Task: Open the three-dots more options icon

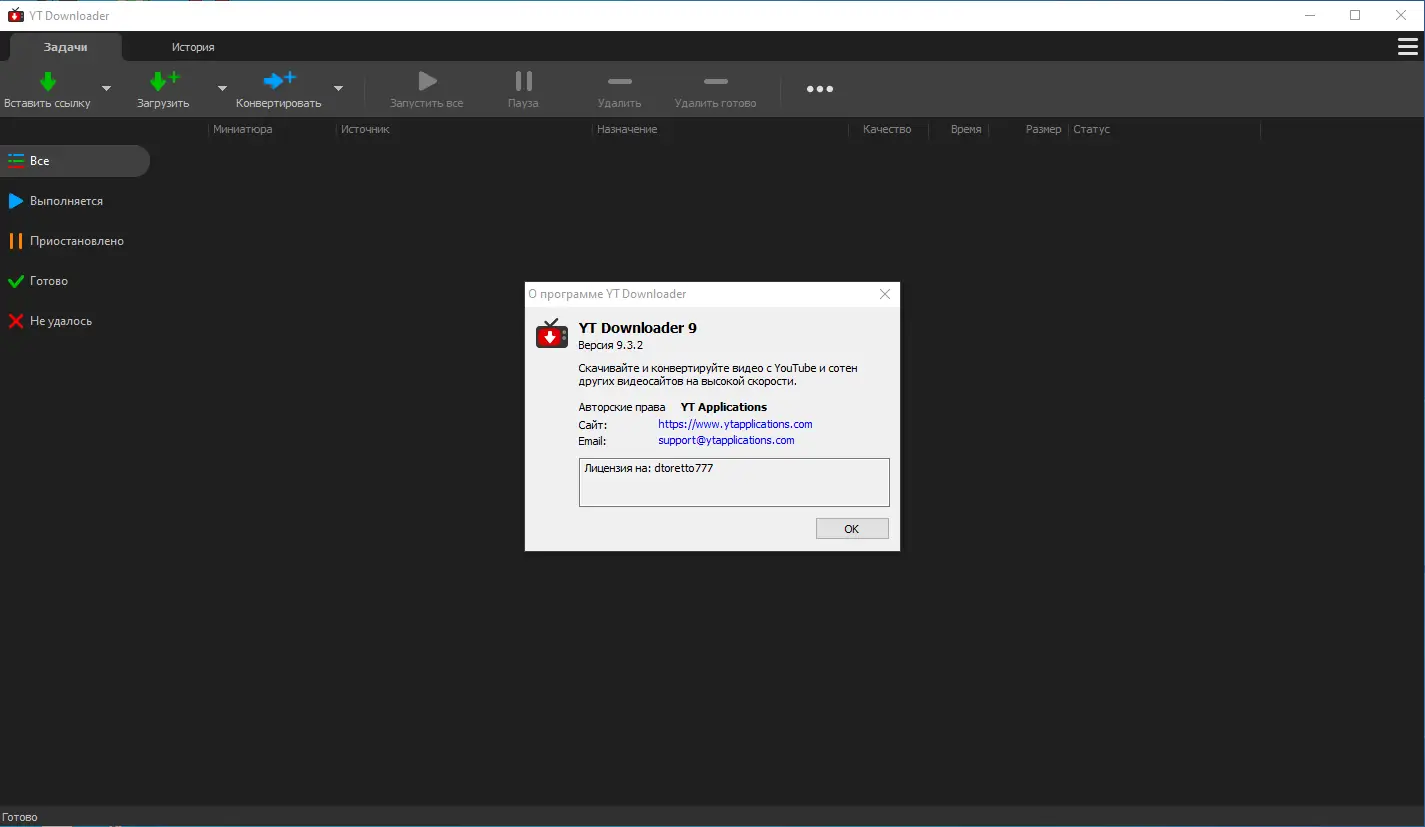Action: click(819, 89)
